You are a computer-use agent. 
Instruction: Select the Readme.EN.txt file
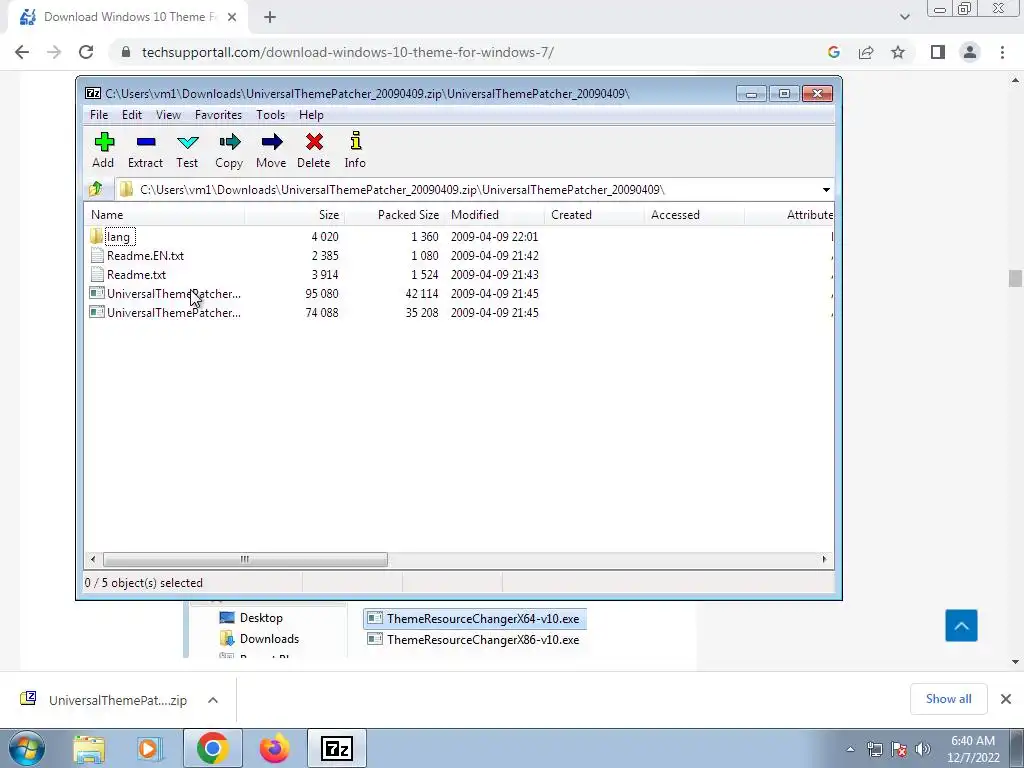click(145, 255)
